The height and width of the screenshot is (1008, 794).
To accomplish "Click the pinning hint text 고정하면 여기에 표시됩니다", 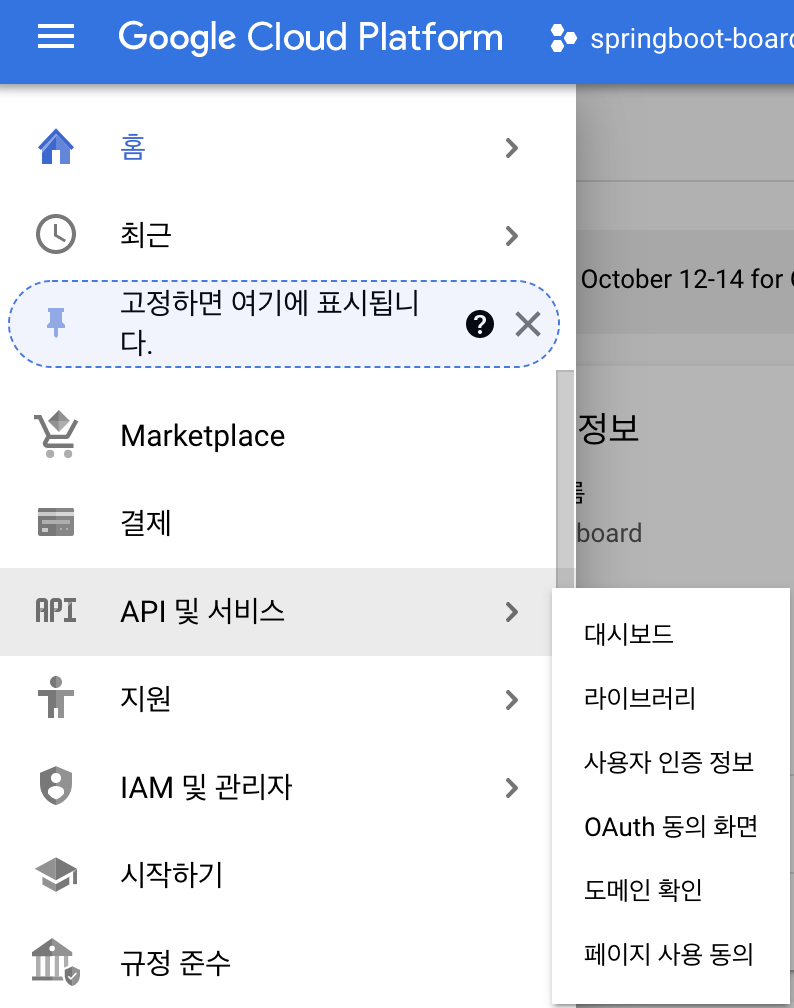I will [x=270, y=323].
